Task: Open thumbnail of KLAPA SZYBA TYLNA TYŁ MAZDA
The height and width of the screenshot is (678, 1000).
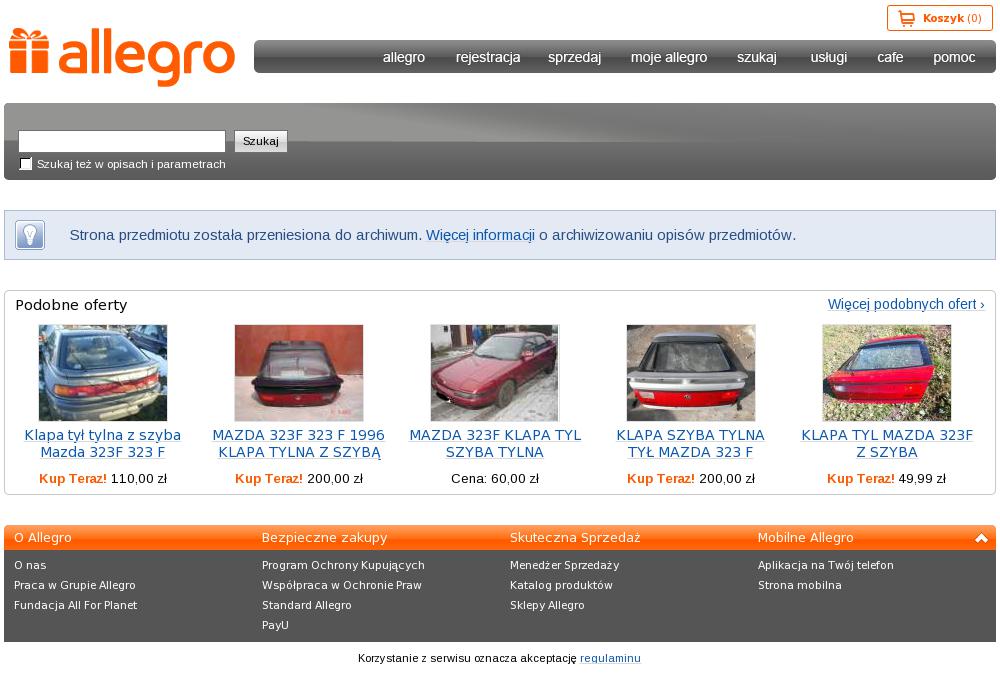Action: click(x=691, y=372)
